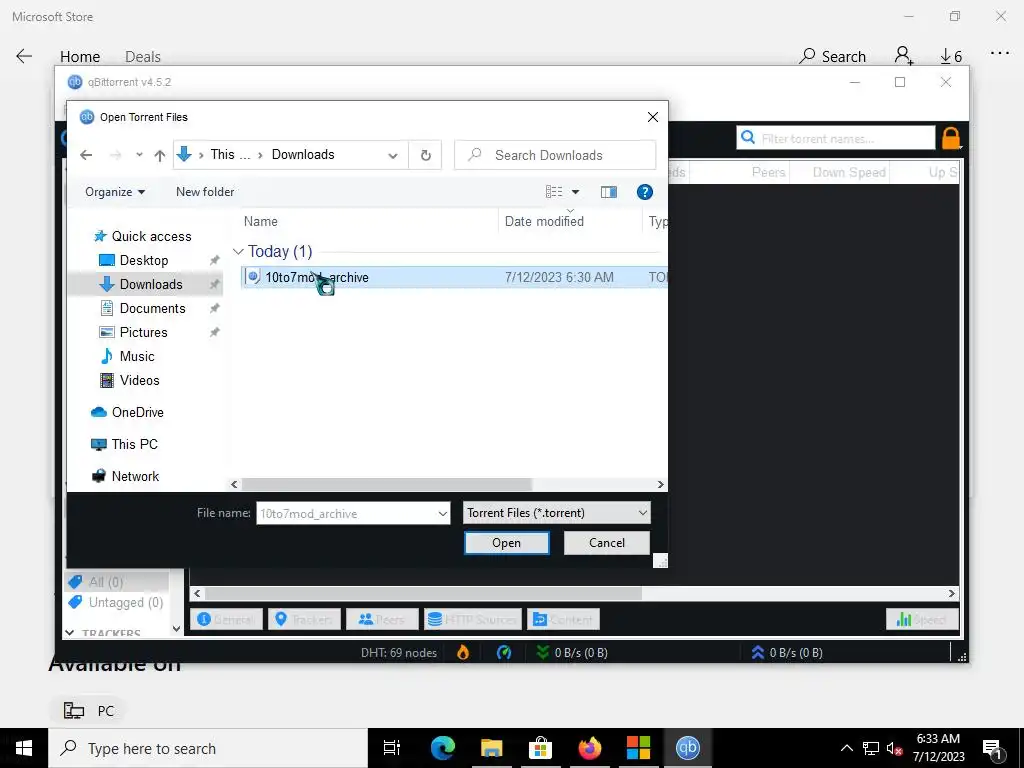
Task: Open account icon in Microsoft Store
Action: 904,56
